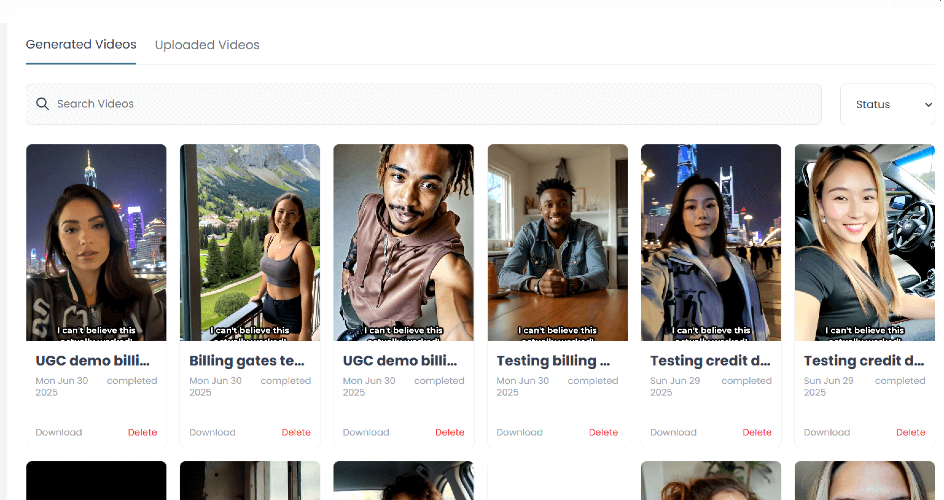Click the "Mon Jun 30 2025" date on Billing gates card
This screenshot has height=500, width=944.
pyautogui.click(x=215, y=386)
